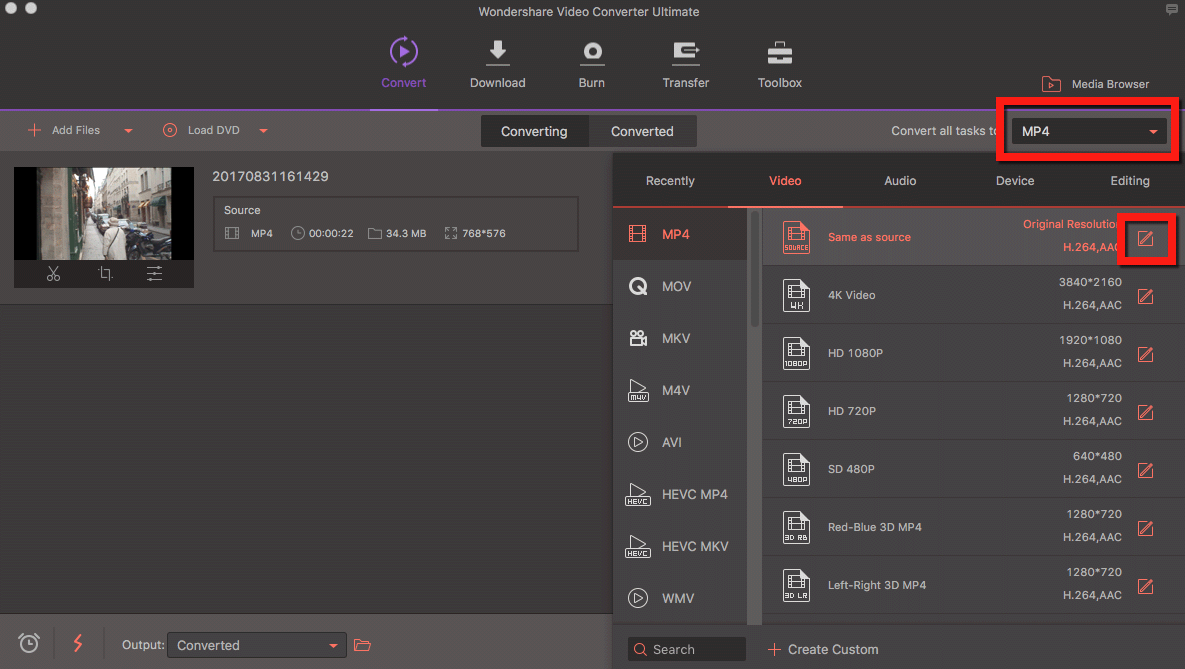Screen dimensions: 1185x669
Task: Click Add Files
Action: [x=64, y=130]
